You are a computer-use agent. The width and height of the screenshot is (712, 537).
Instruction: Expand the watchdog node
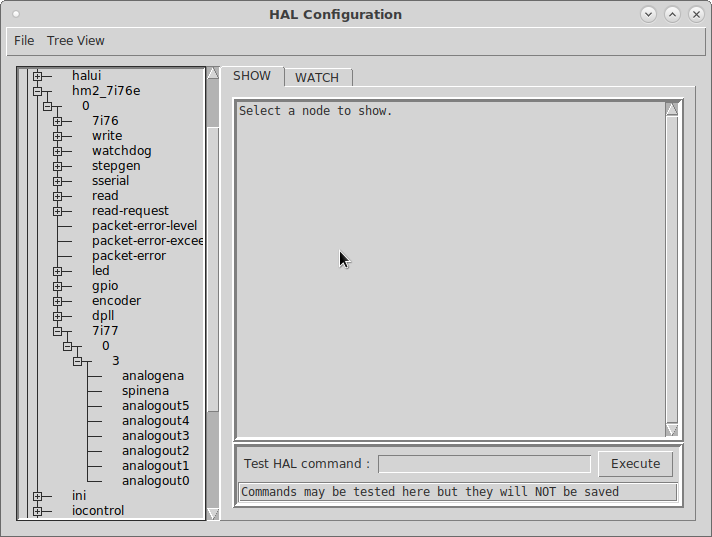click(57, 151)
